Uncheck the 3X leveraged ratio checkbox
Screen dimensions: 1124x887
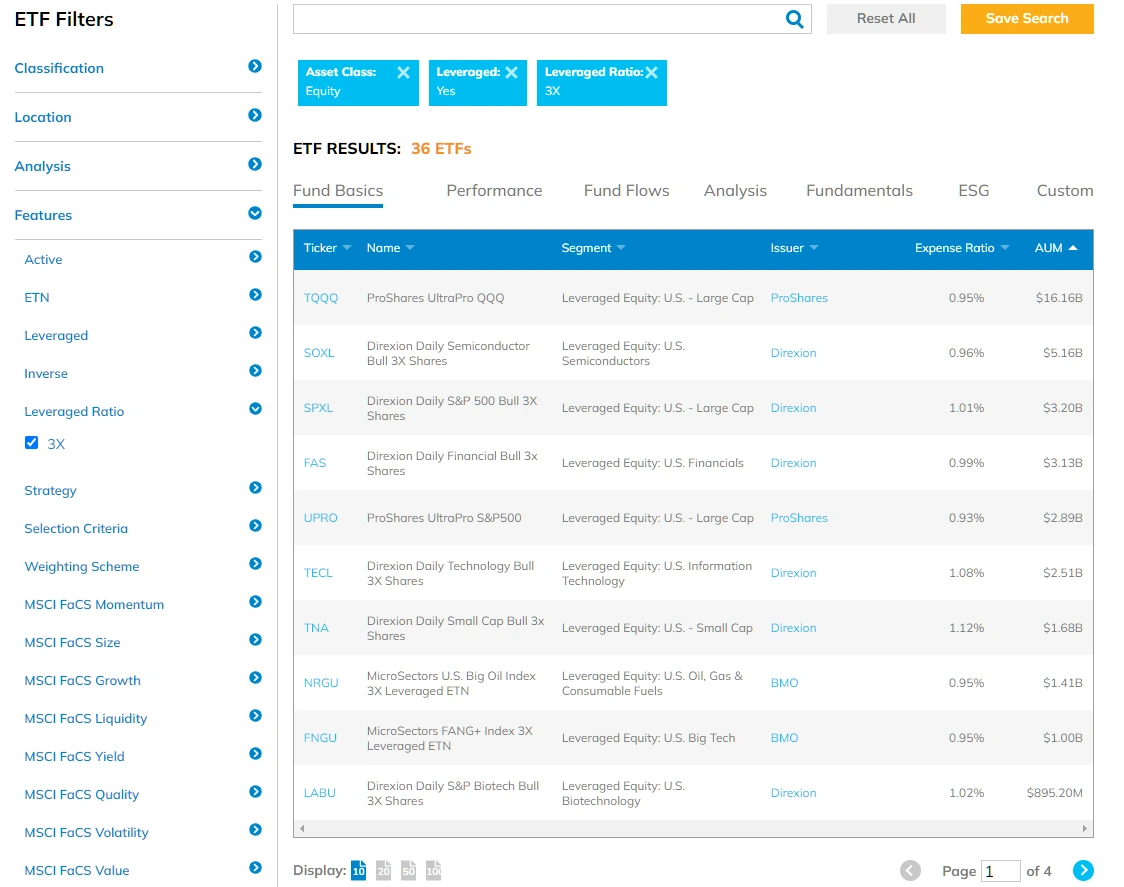[x=32, y=442]
